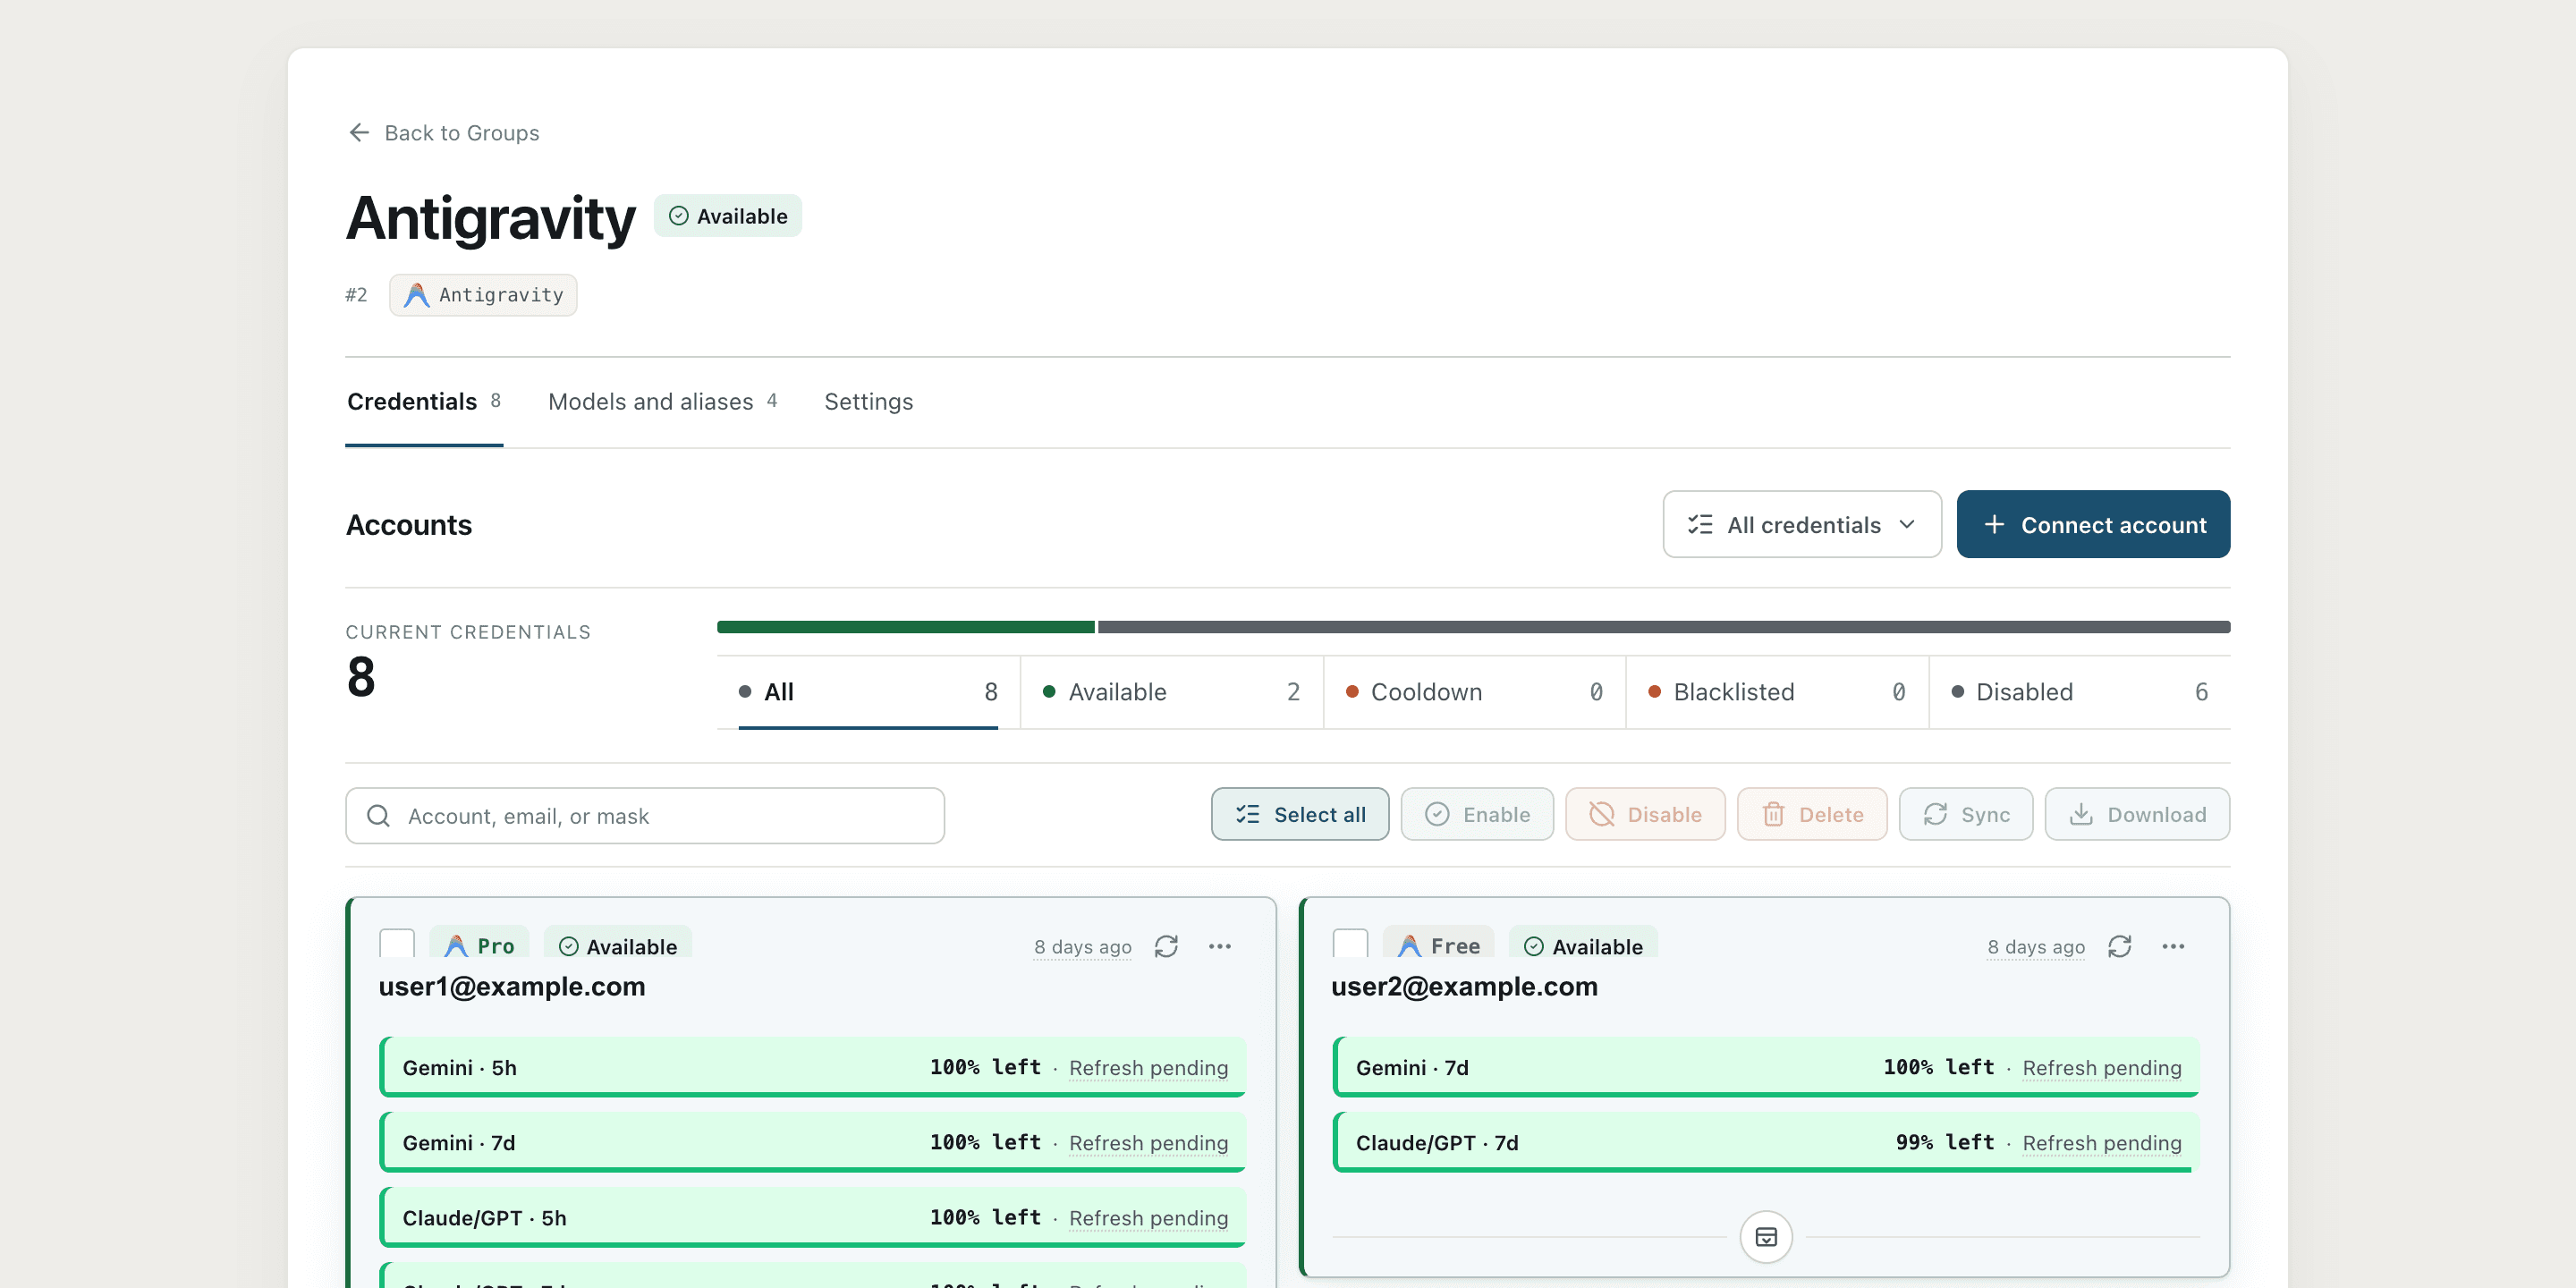Click the Enable button
The width and height of the screenshot is (2576, 1288).
point(1477,814)
